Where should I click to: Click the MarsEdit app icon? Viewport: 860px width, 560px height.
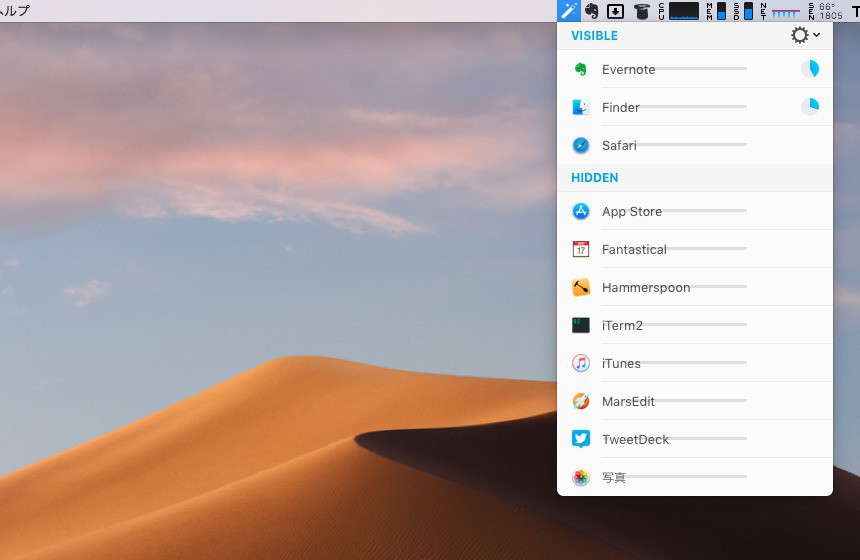(581, 402)
